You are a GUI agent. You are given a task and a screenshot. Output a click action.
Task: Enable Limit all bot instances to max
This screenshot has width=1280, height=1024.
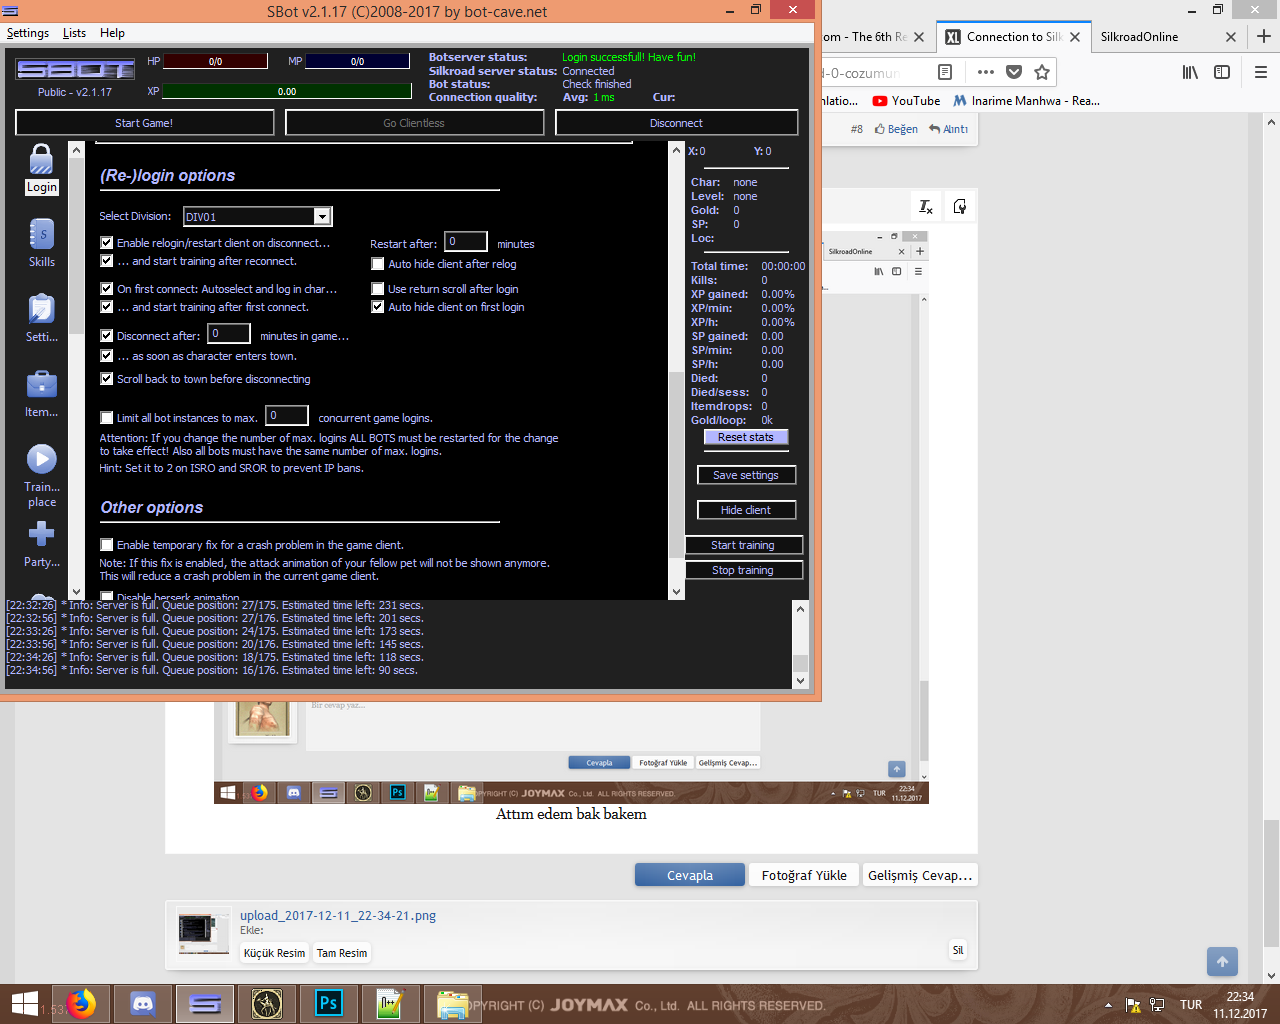point(107,418)
